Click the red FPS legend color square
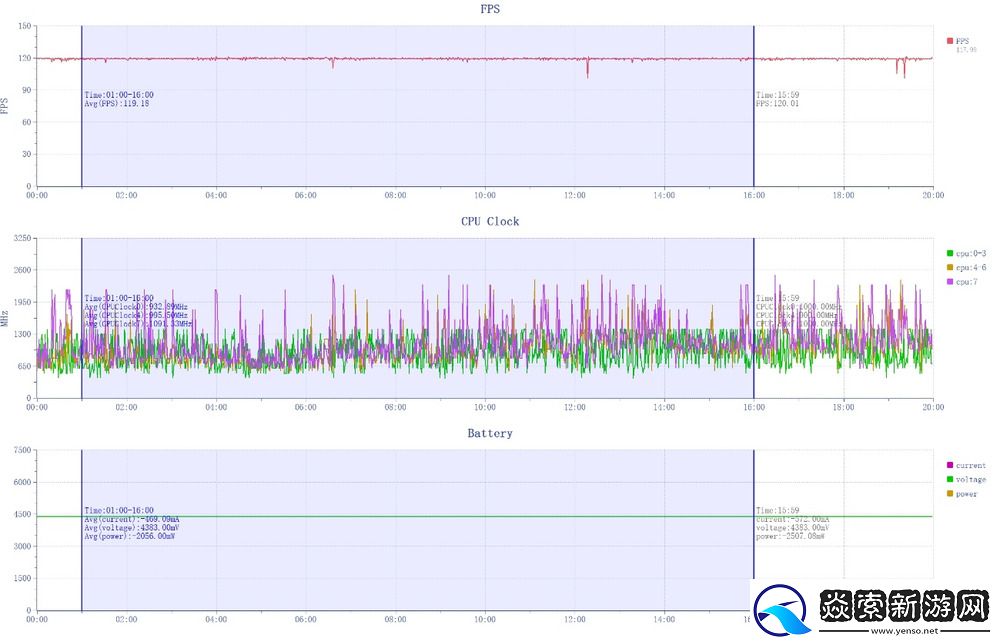Viewport: 1000px width, 642px height. coord(950,41)
